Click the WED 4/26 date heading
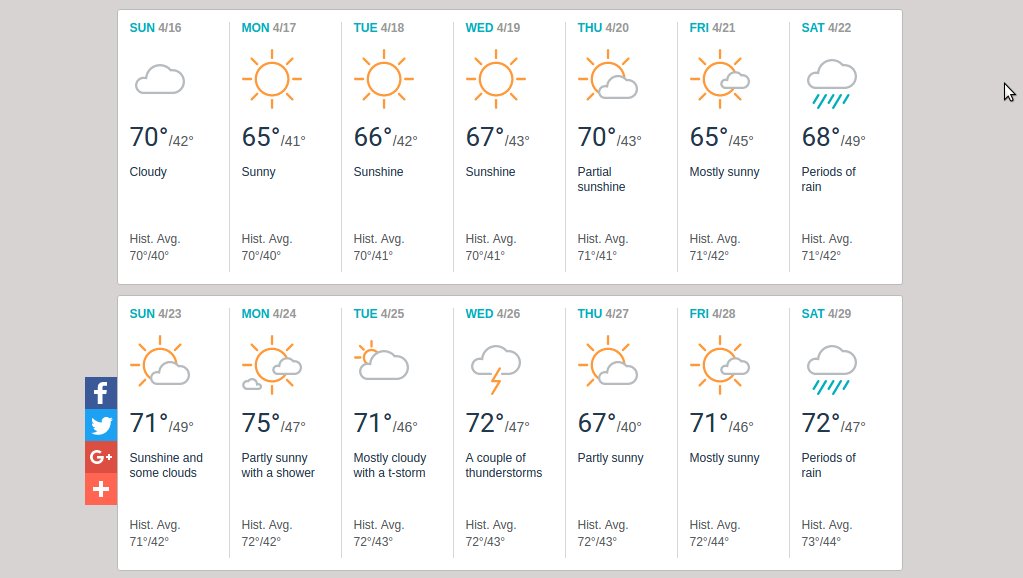Viewport: 1023px width, 578px height. tap(493, 314)
